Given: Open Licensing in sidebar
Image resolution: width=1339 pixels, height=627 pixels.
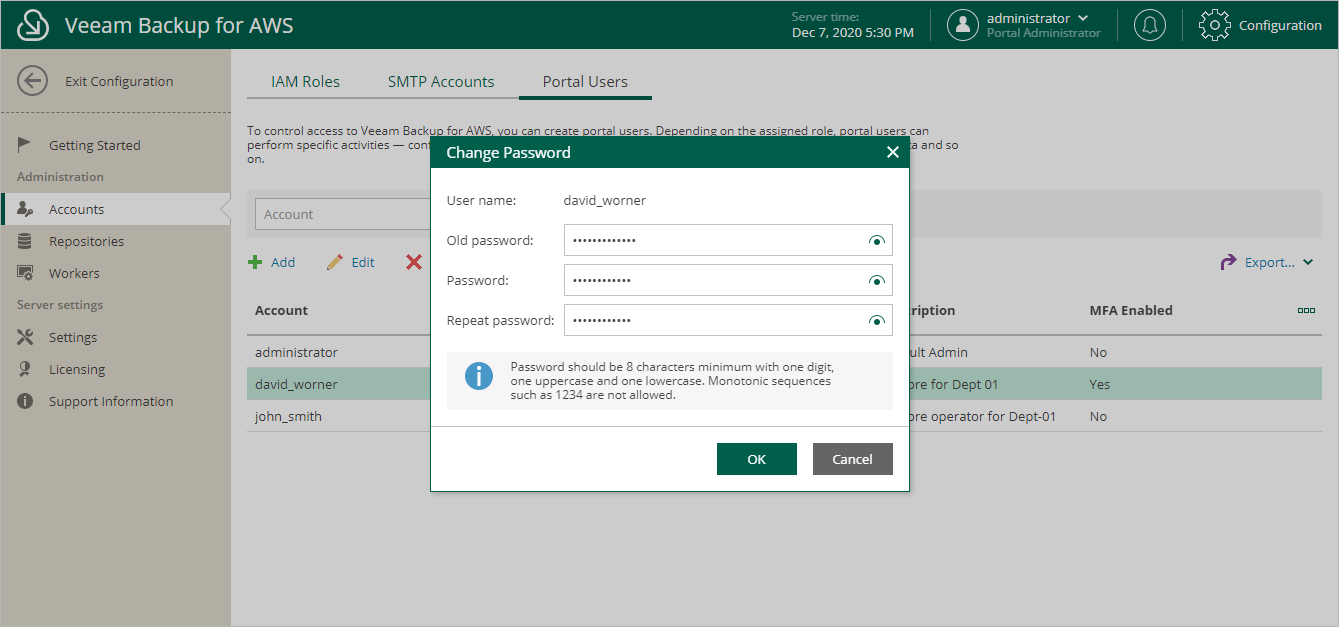Looking at the screenshot, I should click(x=77, y=369).
